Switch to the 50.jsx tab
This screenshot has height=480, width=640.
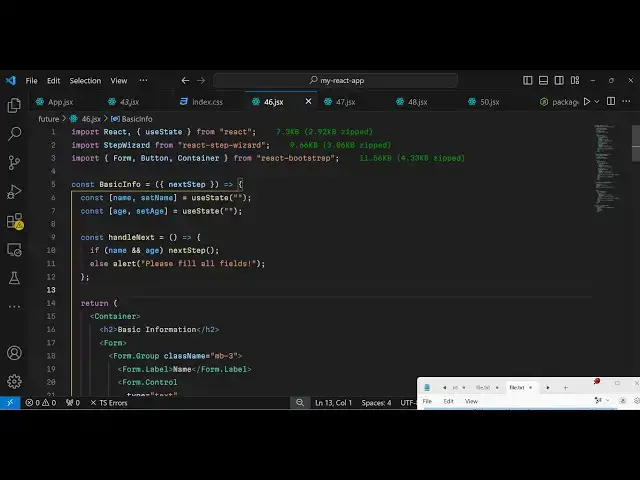[490, 102]
